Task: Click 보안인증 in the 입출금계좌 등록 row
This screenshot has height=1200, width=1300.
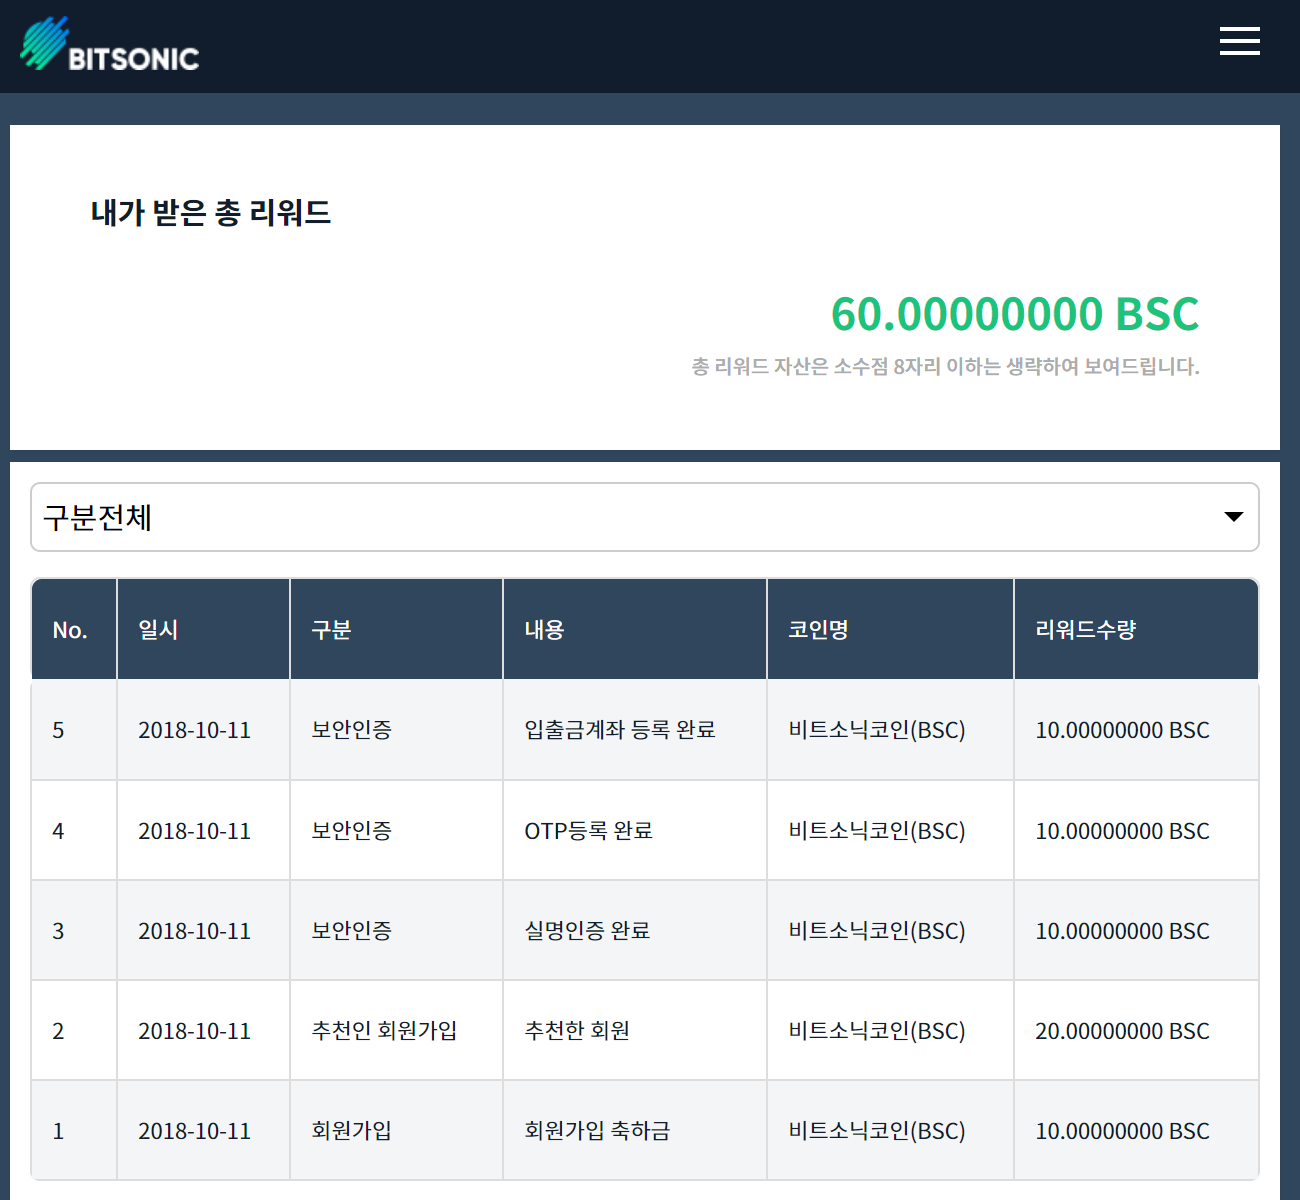Action: pos(351,730)
